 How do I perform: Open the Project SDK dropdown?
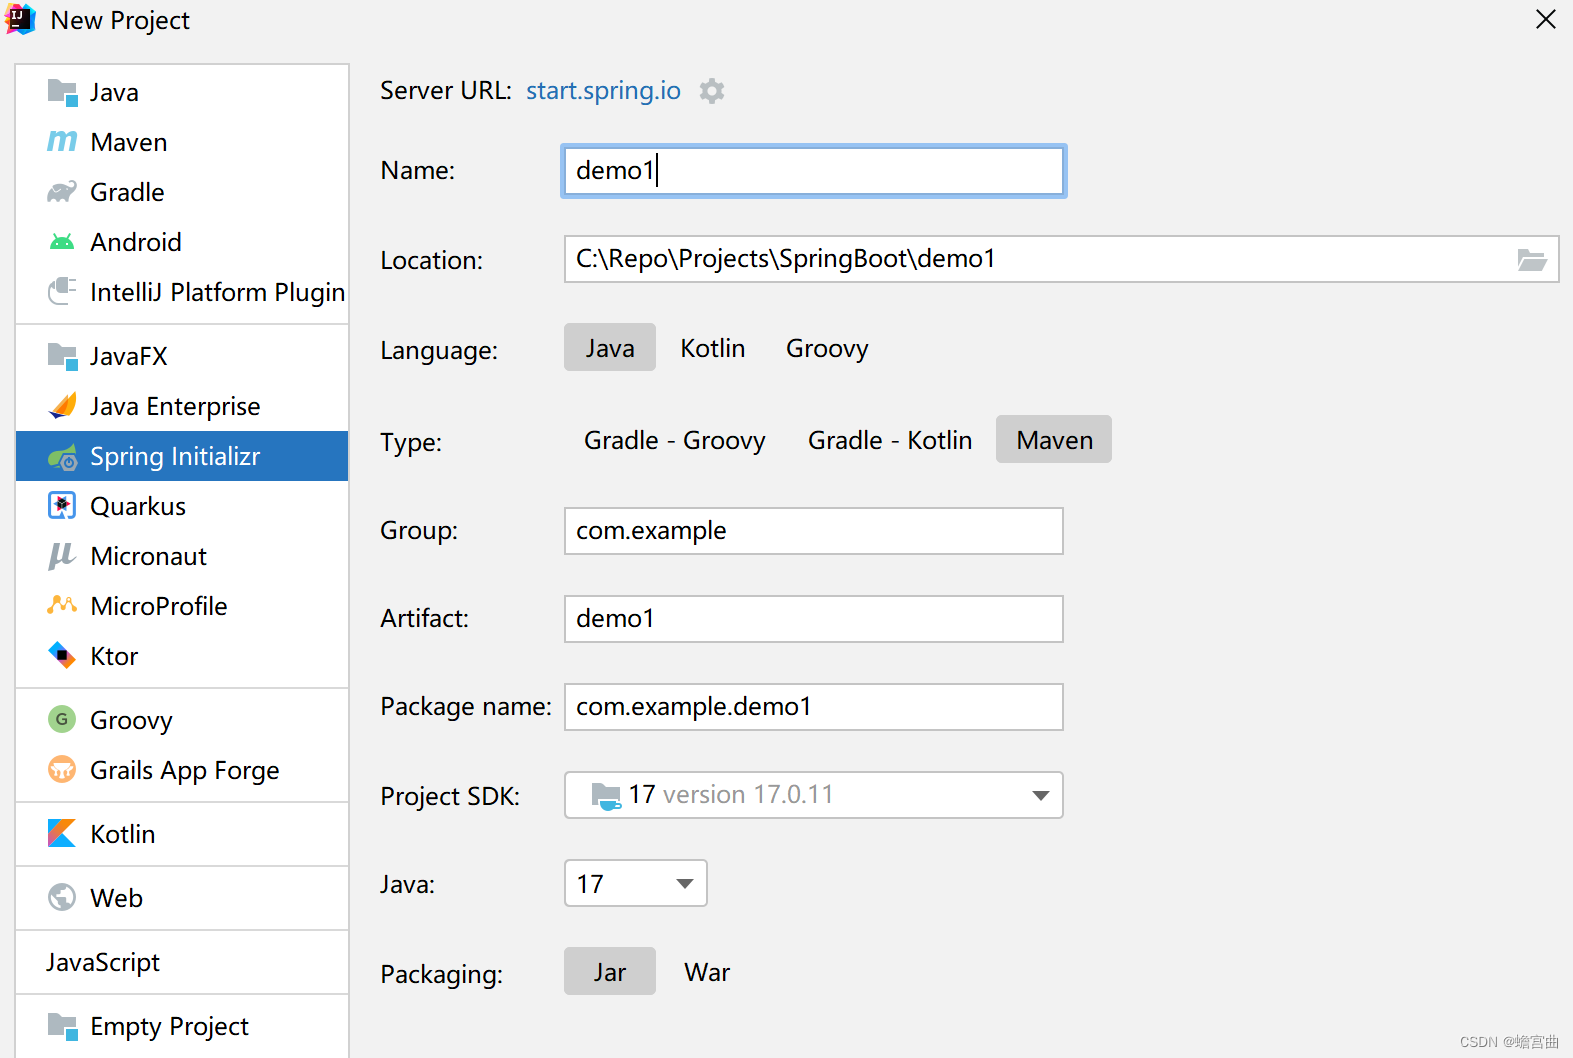(814, 795)
